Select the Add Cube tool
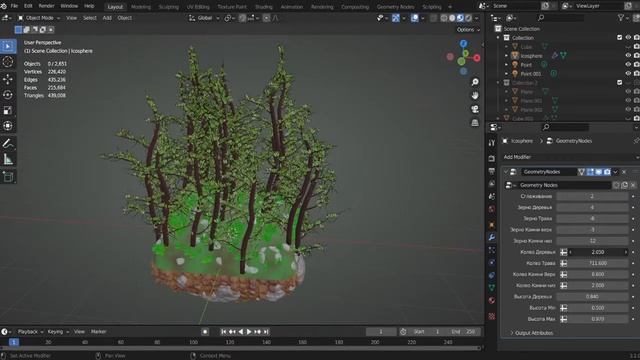The height and width of the screenshot is (360, 640). (x=8, y=177)
